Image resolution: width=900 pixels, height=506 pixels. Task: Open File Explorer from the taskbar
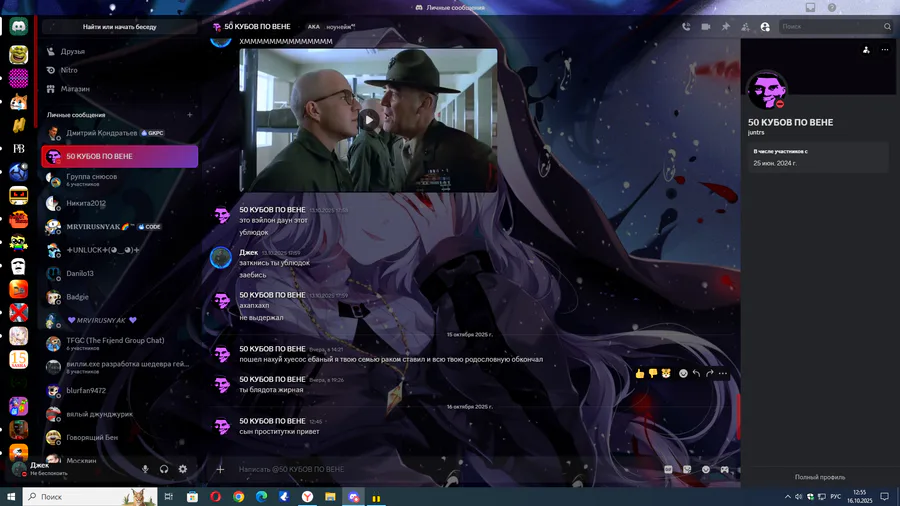330,497
